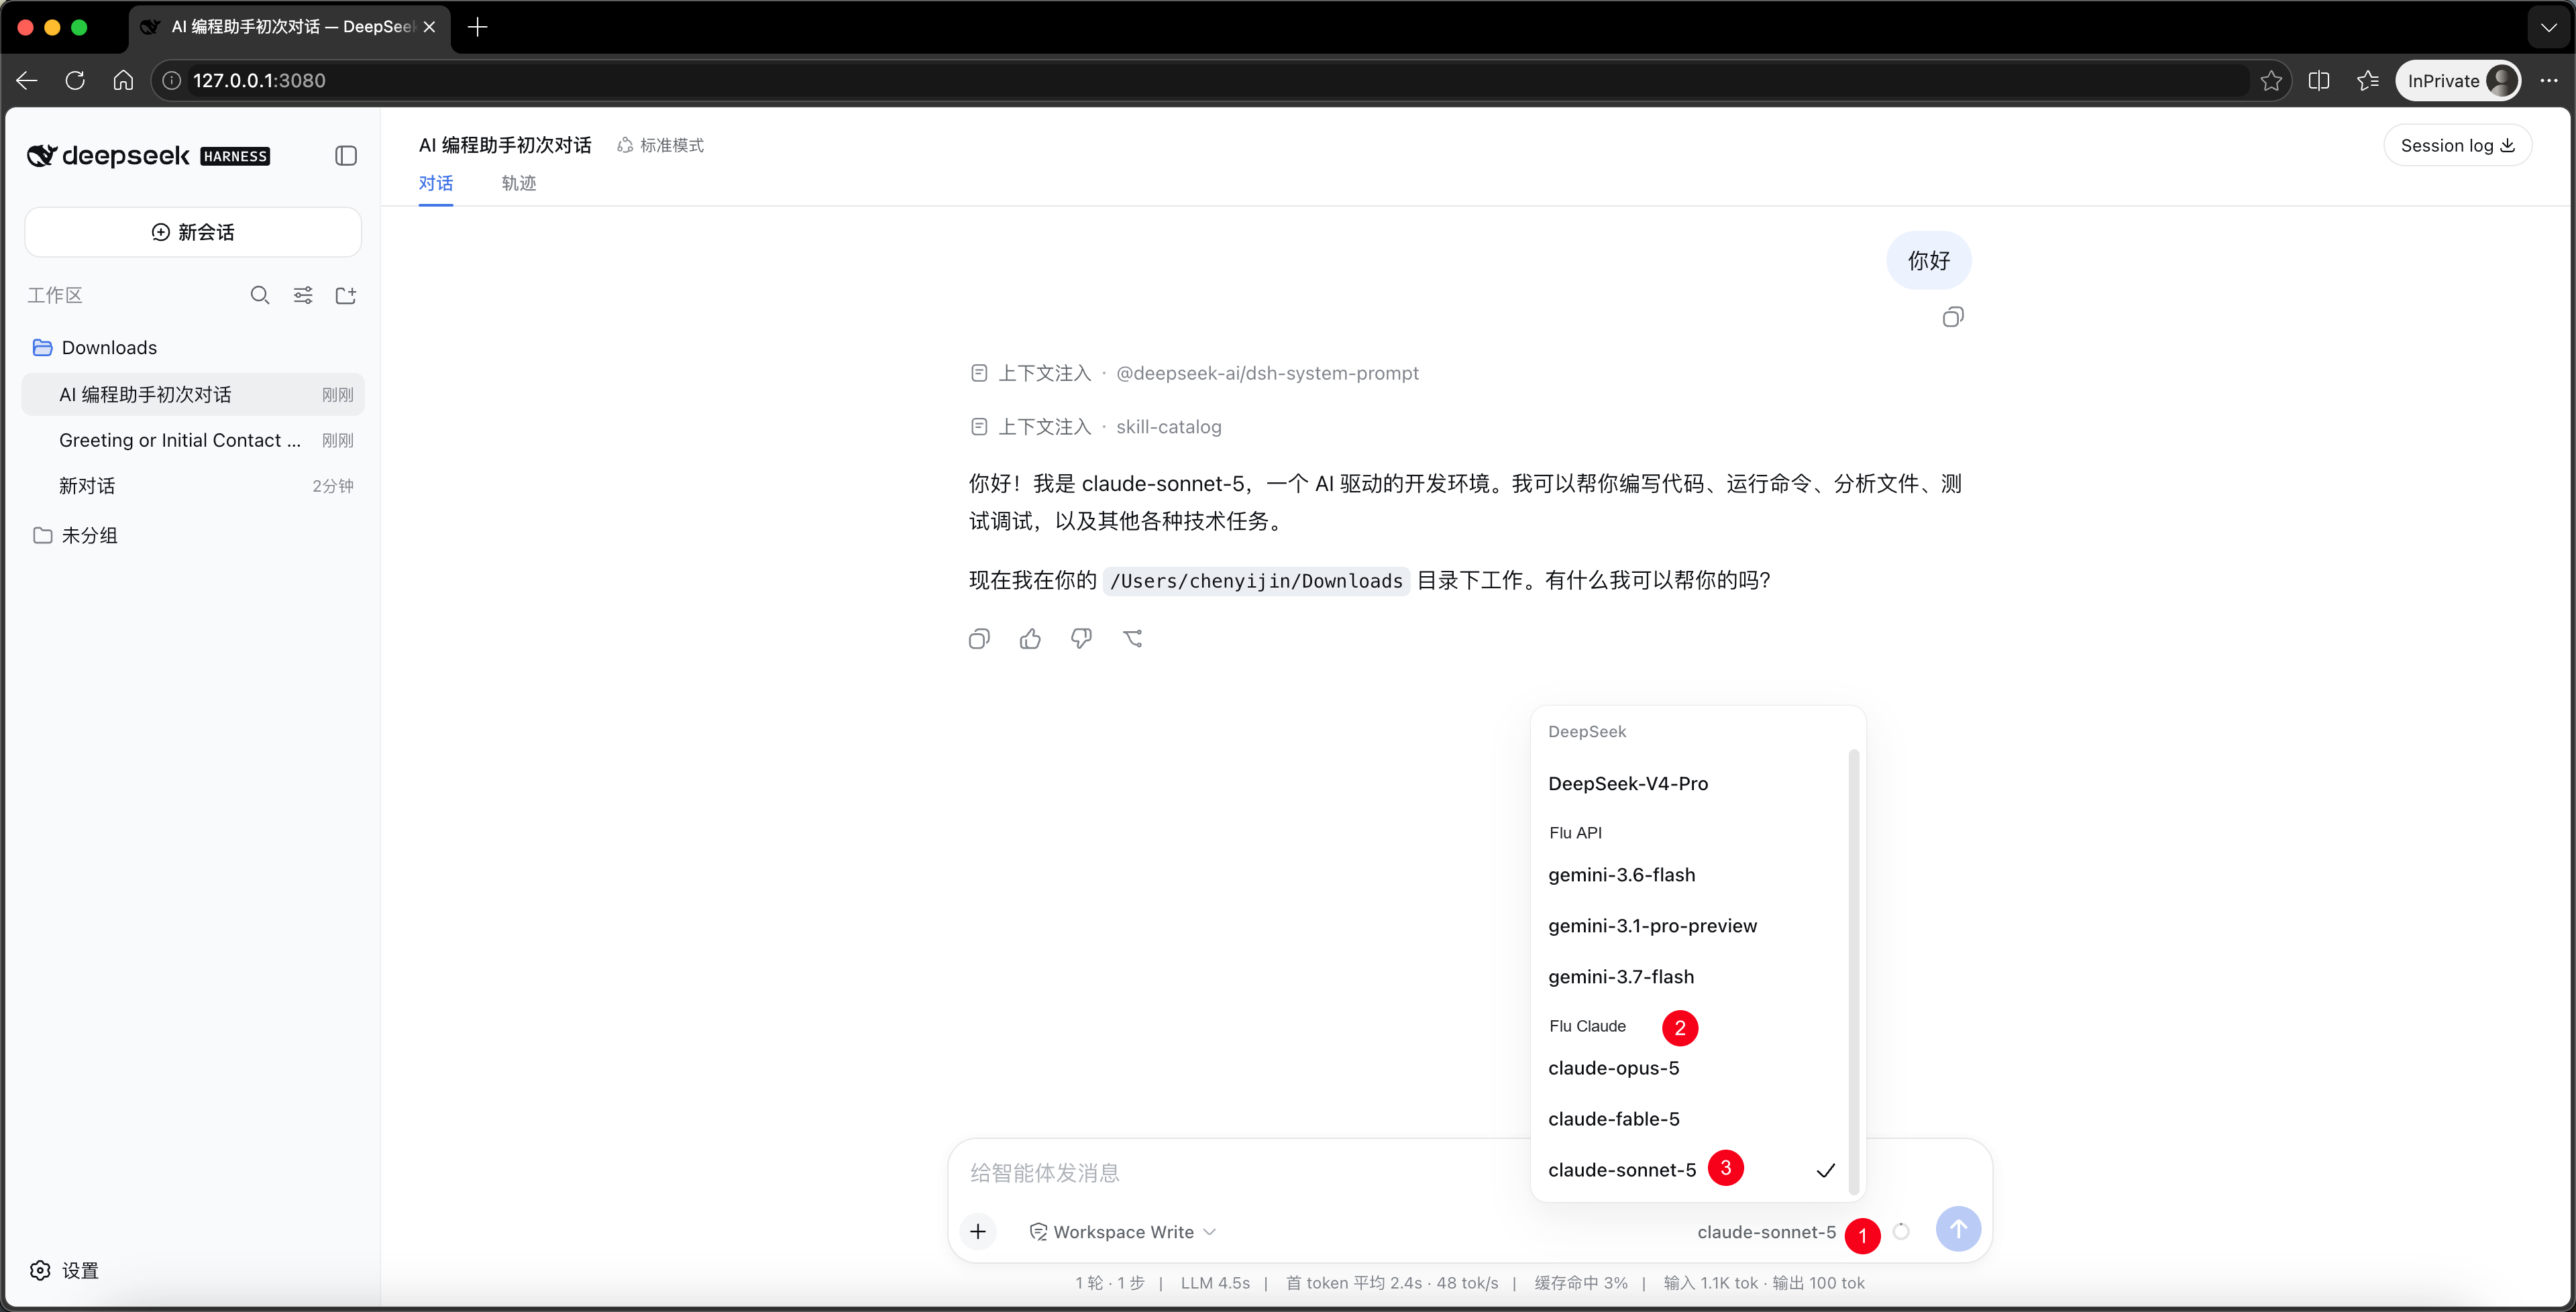The height and width of the screenshot is (1312, 2576).
Task: Click the deepseek HARNESS logo
Action: pos(148,156)
